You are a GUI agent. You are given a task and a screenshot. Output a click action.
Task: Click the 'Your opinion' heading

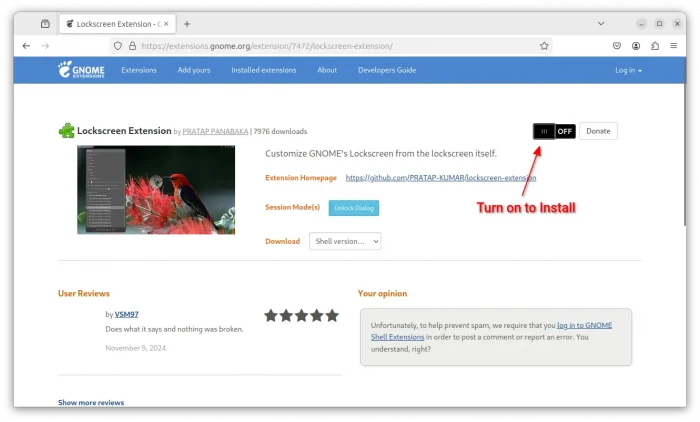[x=382, y=293]
